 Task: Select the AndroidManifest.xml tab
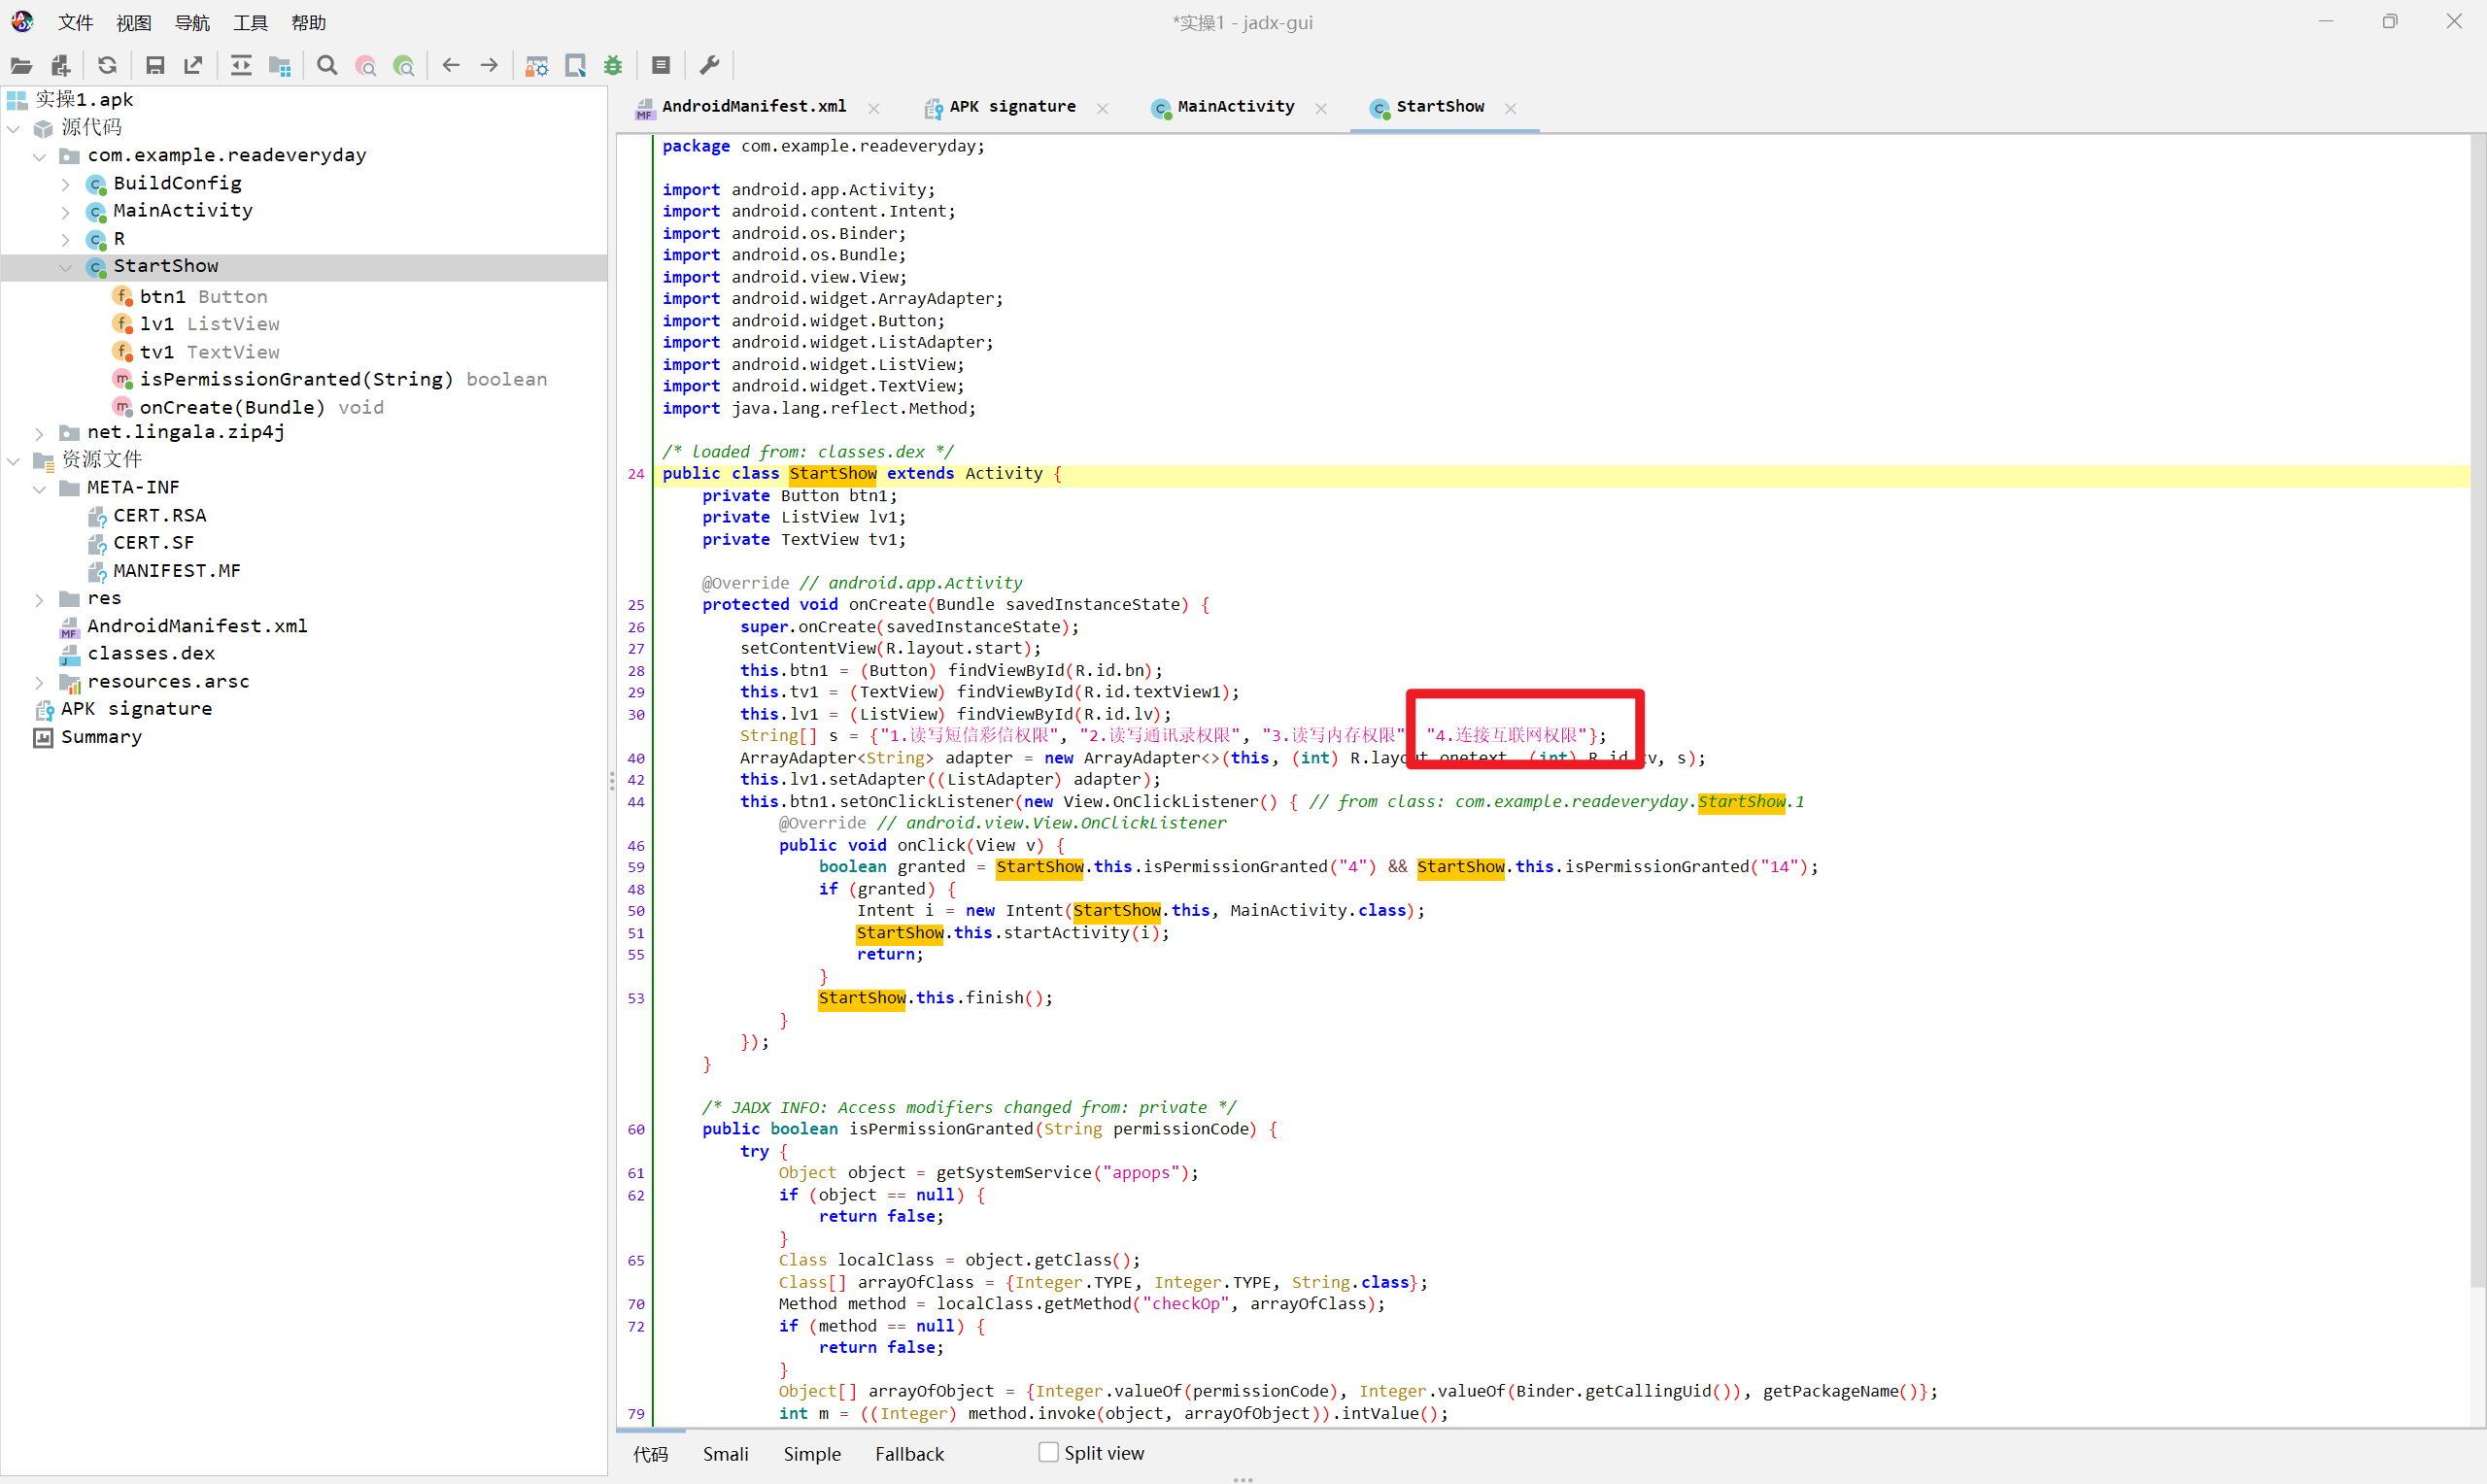pyautogui.click(x=751, y=106)
